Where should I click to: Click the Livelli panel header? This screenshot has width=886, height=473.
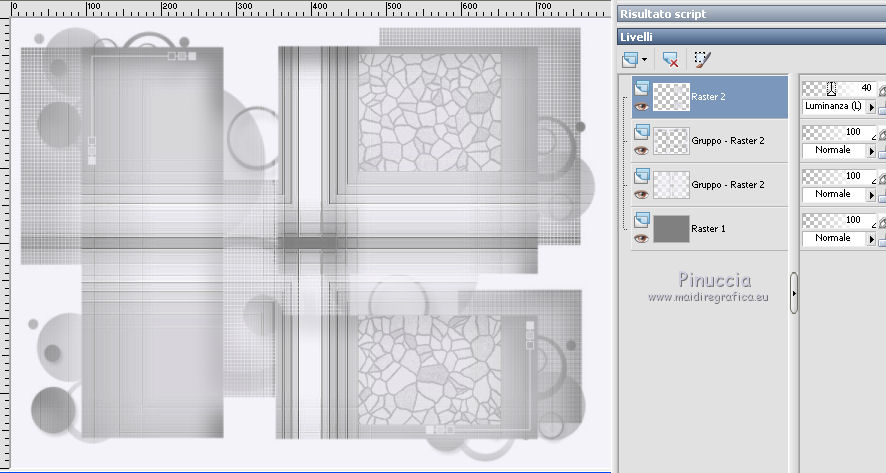point(752,37)
